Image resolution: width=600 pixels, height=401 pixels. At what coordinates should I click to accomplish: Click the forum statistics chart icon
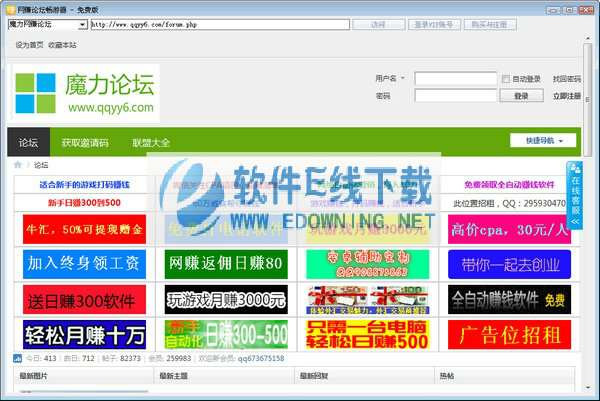click(18, 357)
